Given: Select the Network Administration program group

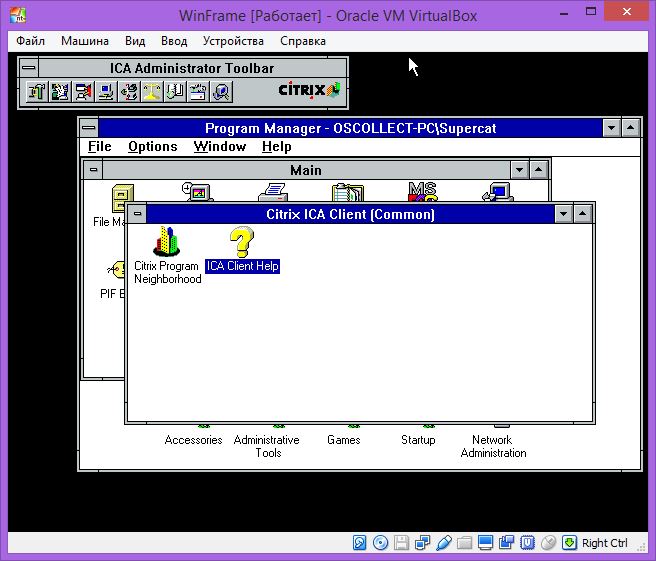Looking at the screenshot, I should pos(493,446).
